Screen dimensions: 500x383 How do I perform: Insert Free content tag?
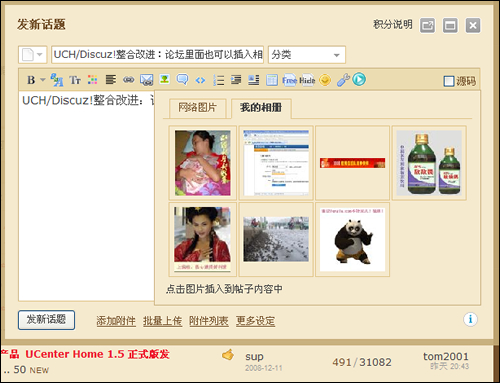(289, 80)
